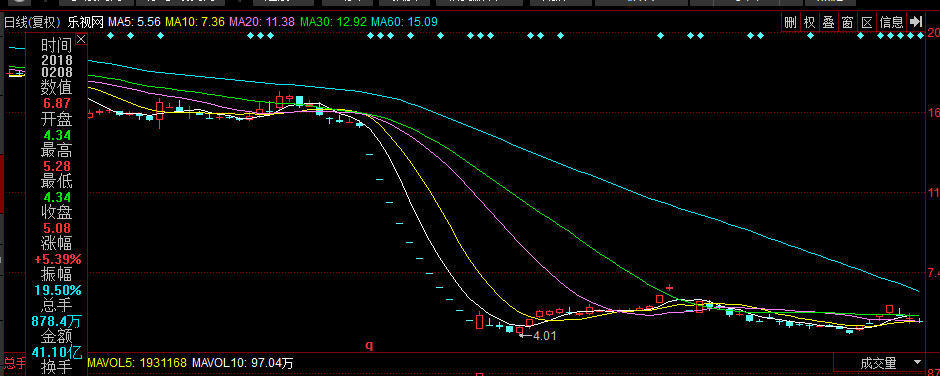This screenshot has width=940, height=376.
Task: Click the red q marker below chart
Action: pyautogui.click(x=369, y=345)
